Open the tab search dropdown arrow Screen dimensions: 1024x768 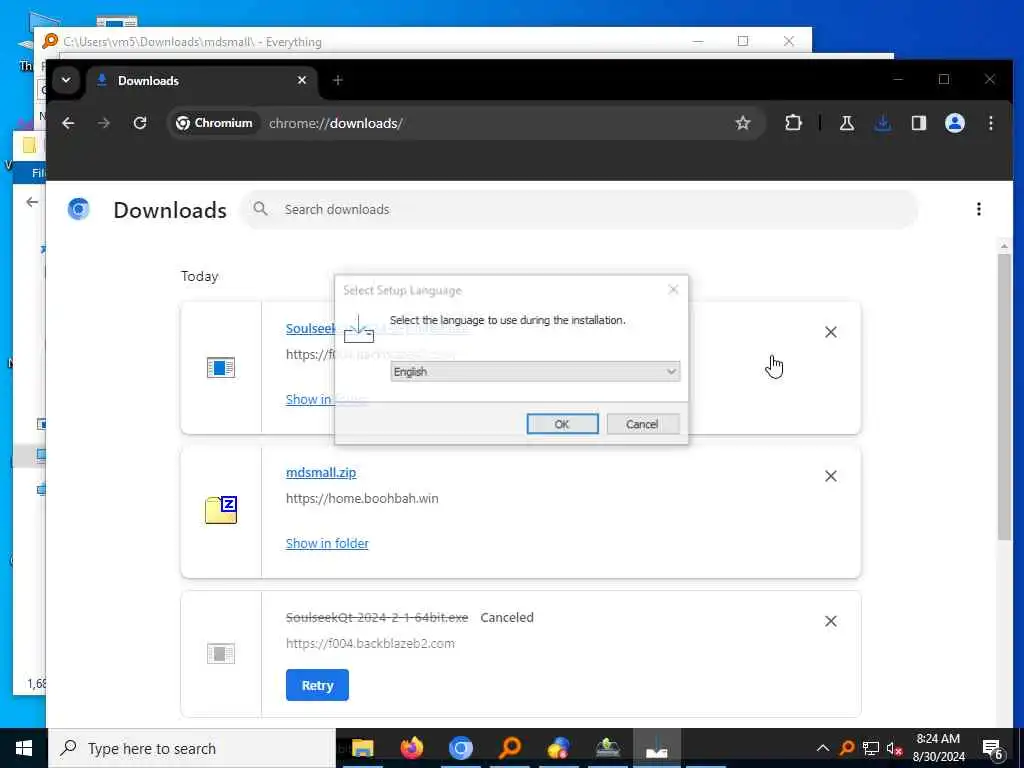point(66,80)
